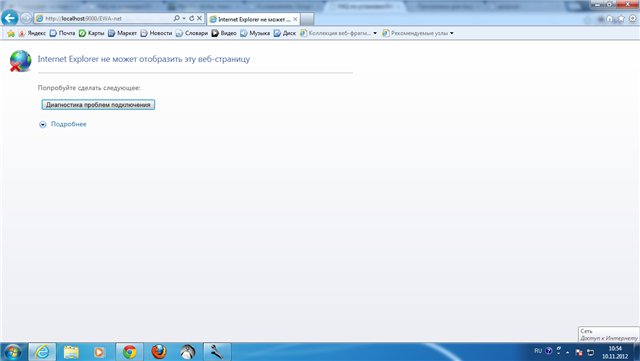Show hidden tray icons arrow

tap(567, 352)
